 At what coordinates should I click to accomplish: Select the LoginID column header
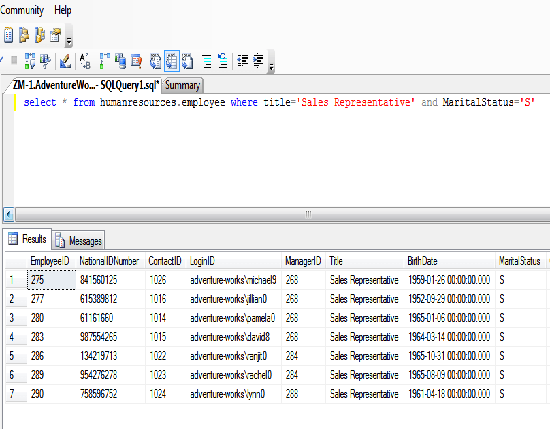pos(234,261)
